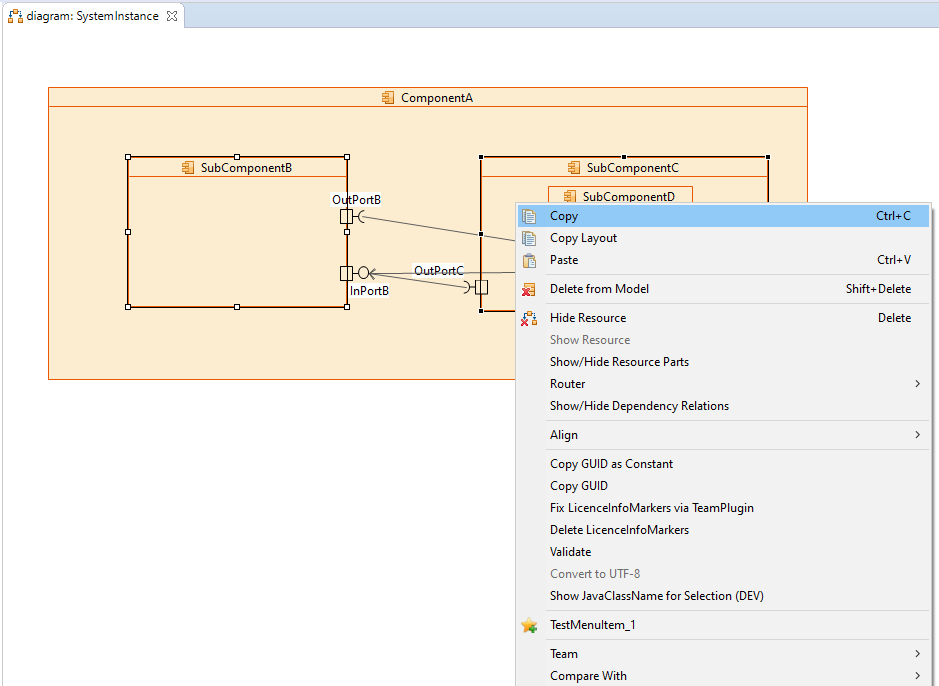Click the Hide Resource icon
939x686 pixels.
[529, 318]
